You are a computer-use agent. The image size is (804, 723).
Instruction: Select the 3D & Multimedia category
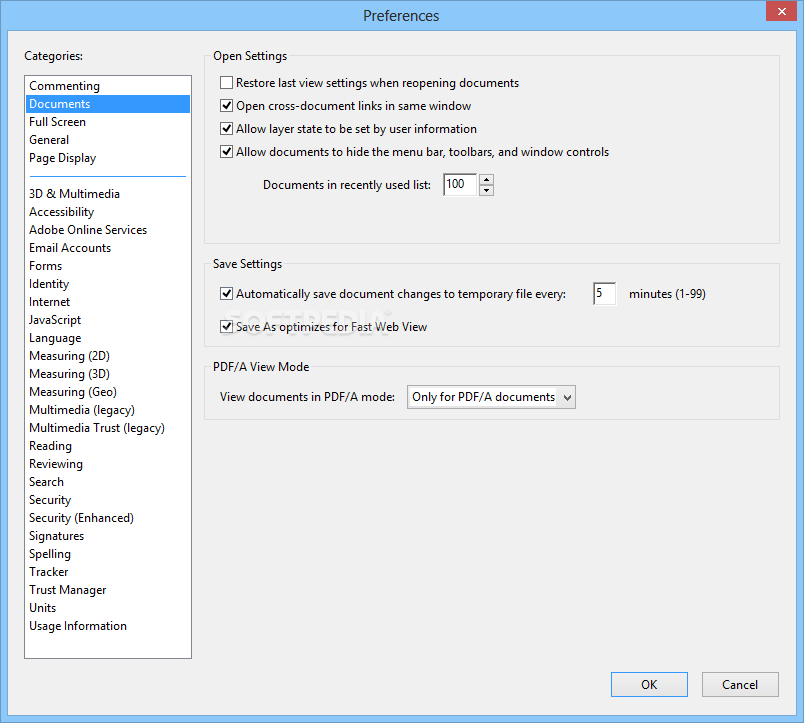(108, 194)
